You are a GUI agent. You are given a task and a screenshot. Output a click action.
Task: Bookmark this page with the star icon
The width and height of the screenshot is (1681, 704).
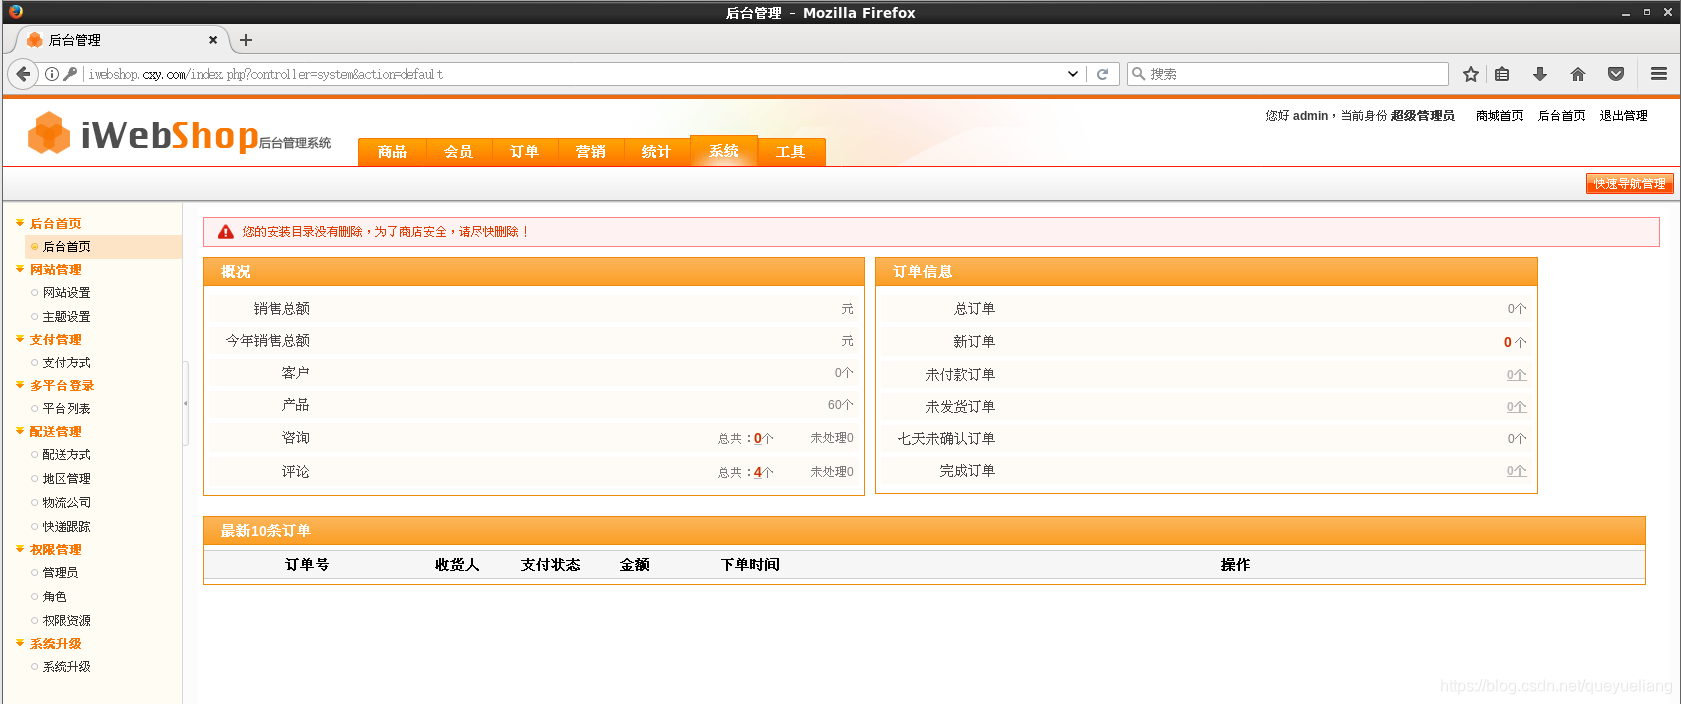point(1470,74)
